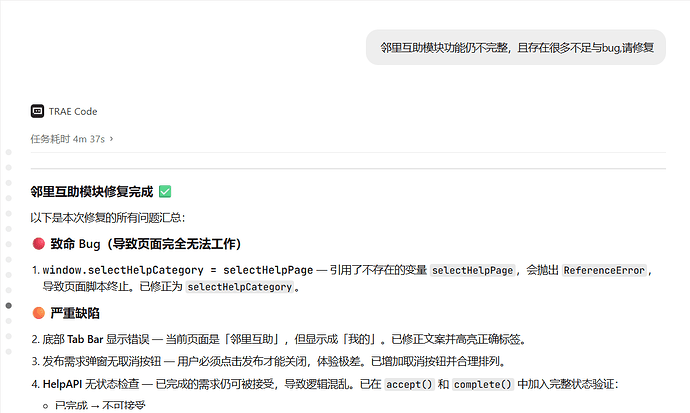The height and width of the screenshot is (413, 690).
Task: Click the 致命 Bug section heading
Action: [x=145, y=244]
